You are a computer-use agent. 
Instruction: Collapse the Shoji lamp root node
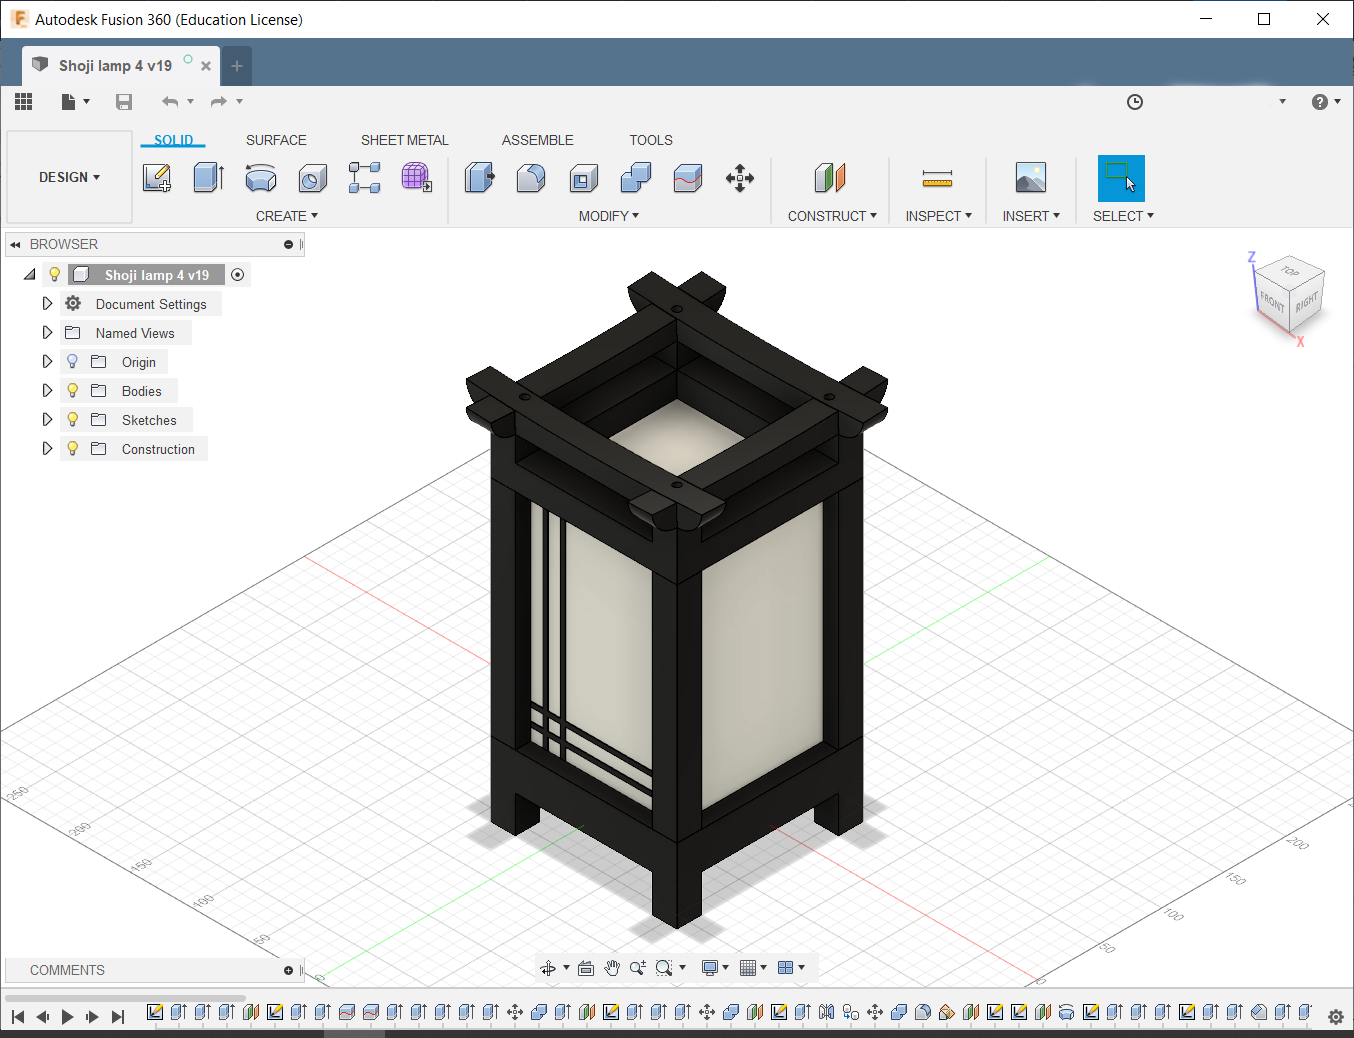[30, 274]
